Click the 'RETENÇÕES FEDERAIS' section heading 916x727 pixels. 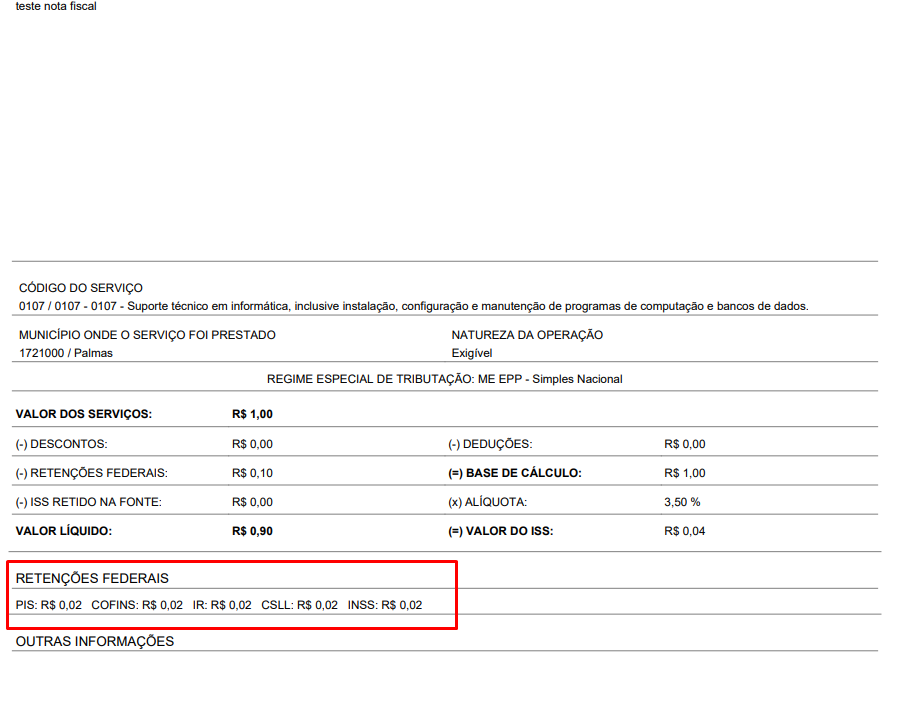pos(92,578)
